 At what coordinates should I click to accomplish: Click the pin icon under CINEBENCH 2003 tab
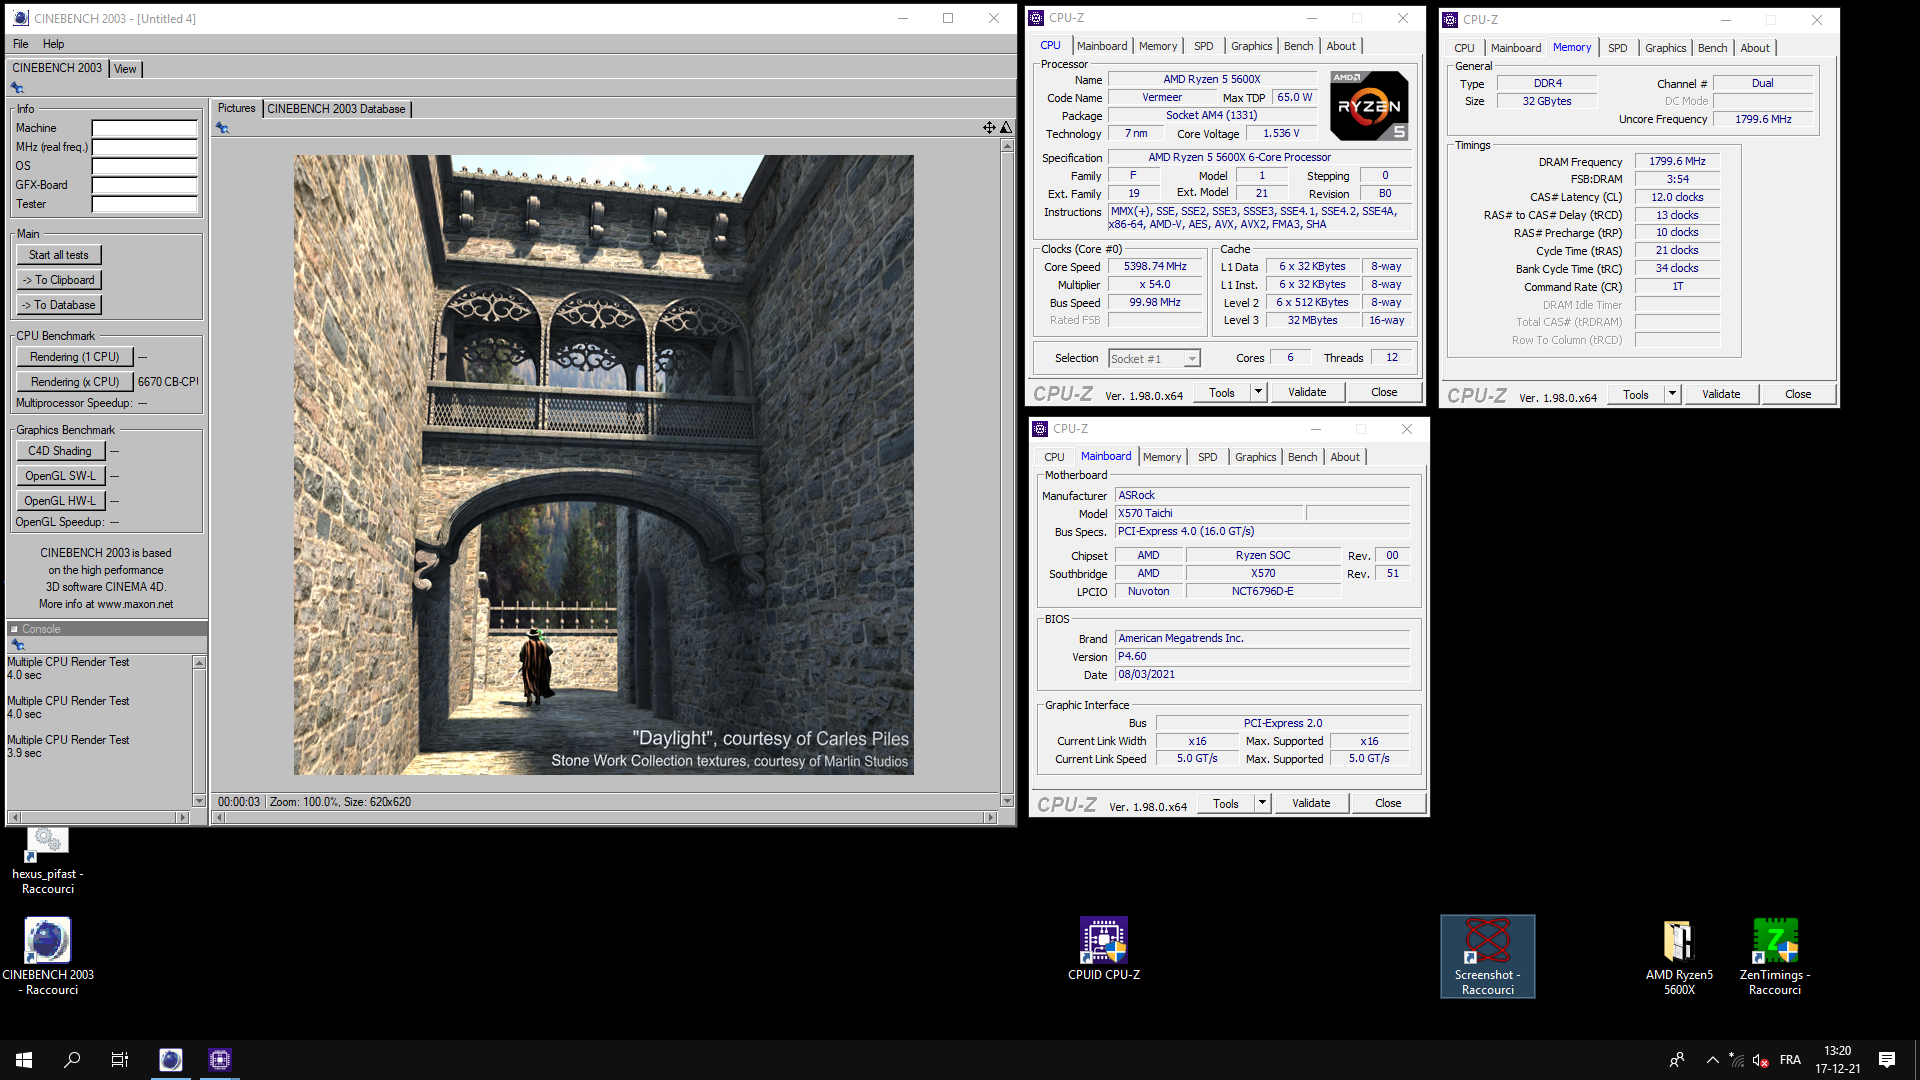point(17,88)
